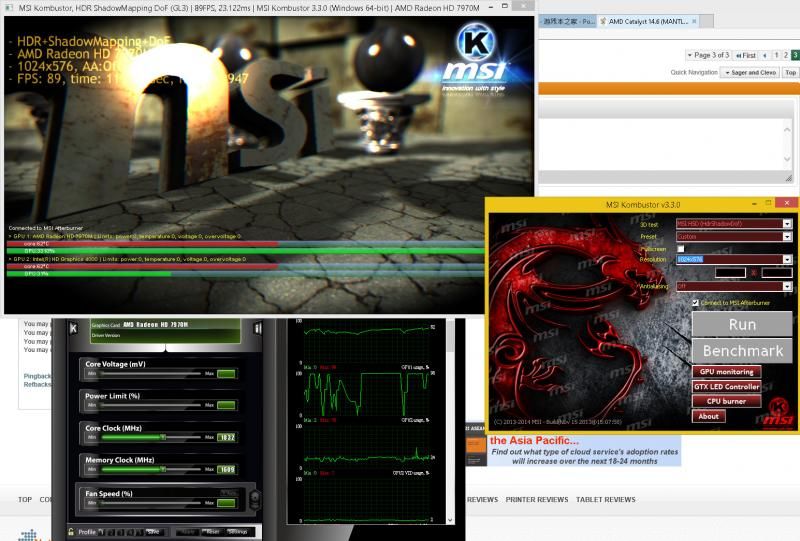Click the Top link in quick navigation
This screenshot has height=541, width=800.
[790, 72]
